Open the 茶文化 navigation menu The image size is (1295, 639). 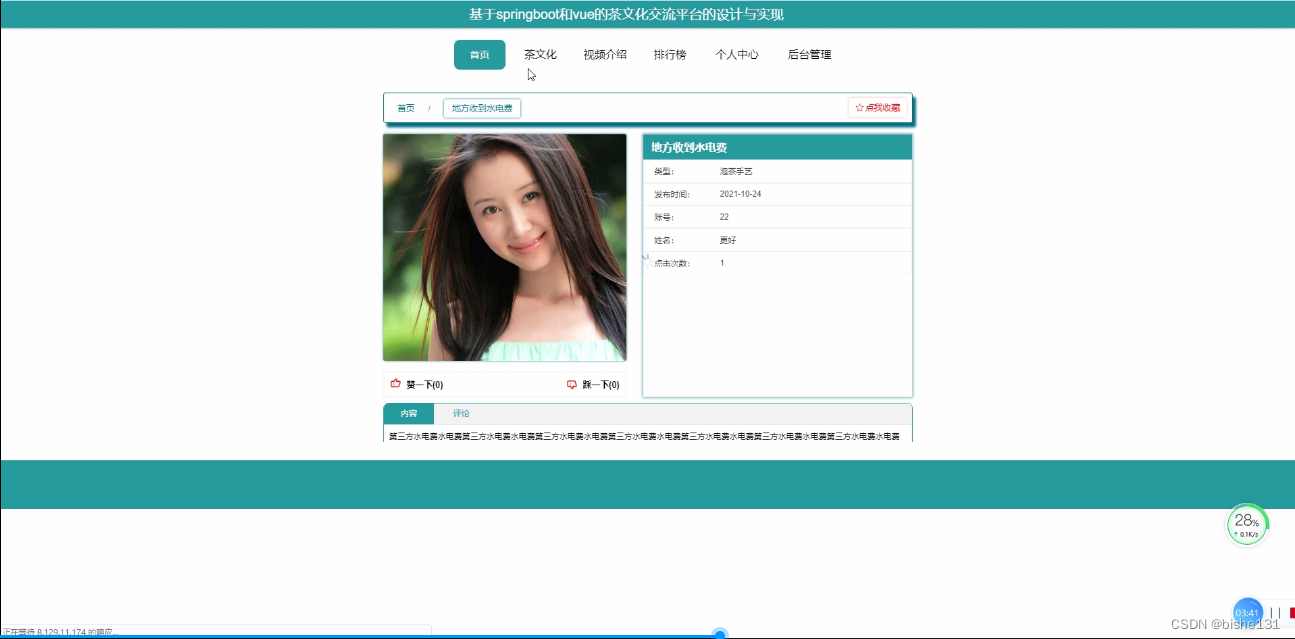tap(541, 54)
